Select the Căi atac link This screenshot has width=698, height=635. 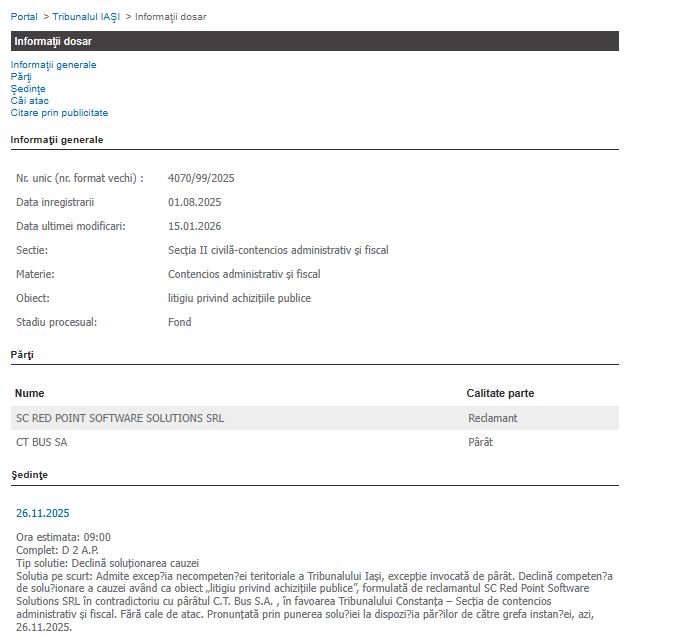point(30,101)
